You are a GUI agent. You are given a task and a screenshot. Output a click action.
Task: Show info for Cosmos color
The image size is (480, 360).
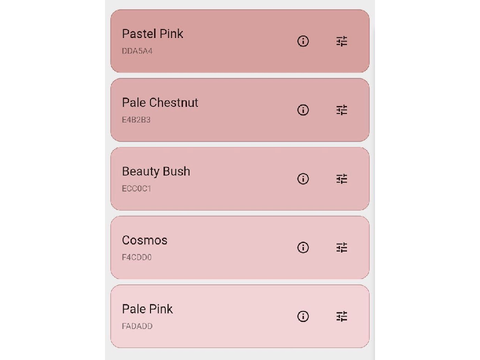[x=303, y=247]
